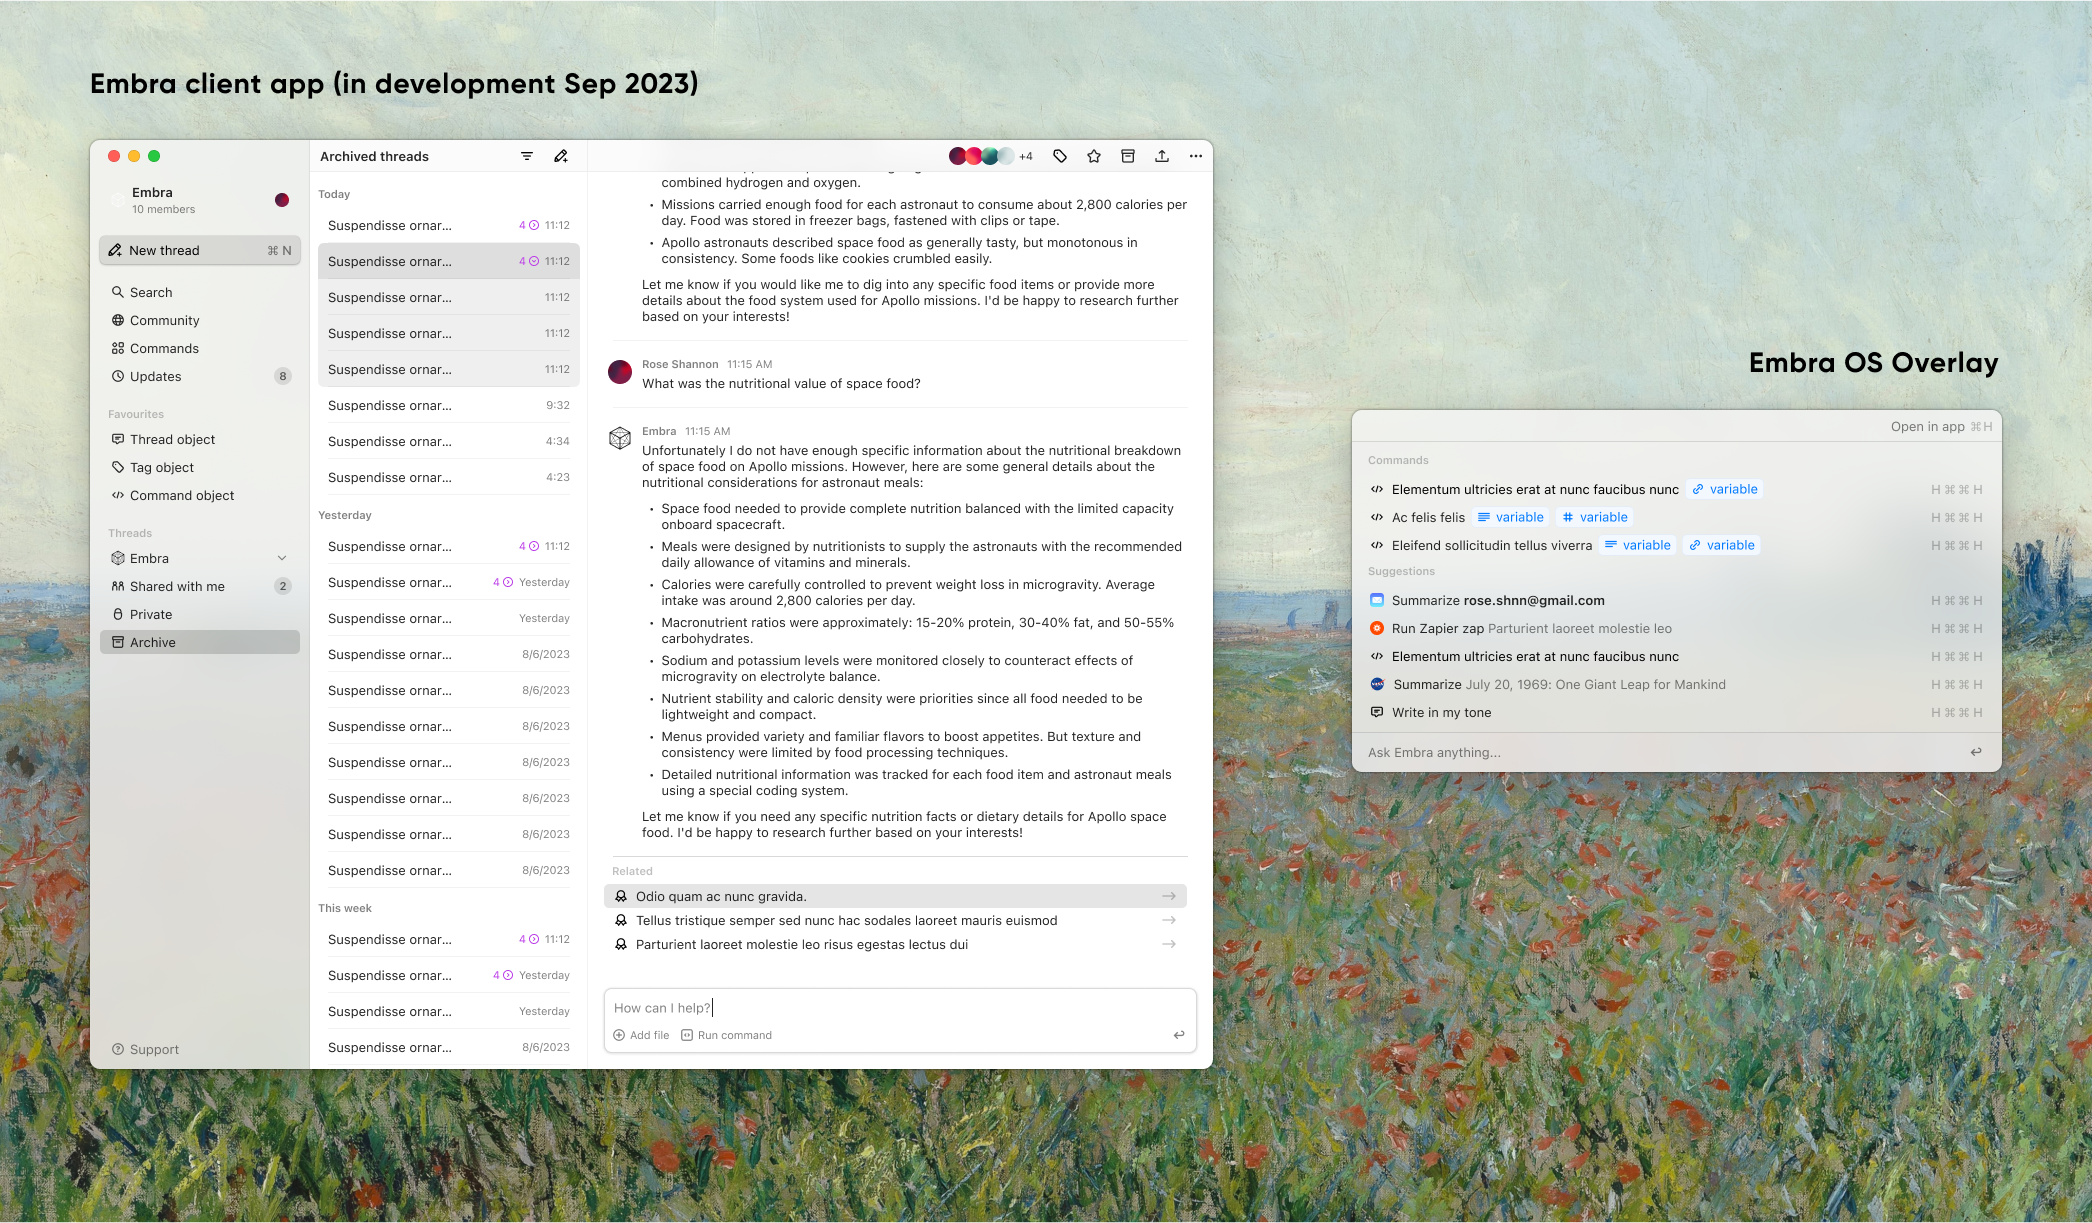Click the Support button at bottom
This screenshot has height=1223, width=2092.
click(148, 1048)
